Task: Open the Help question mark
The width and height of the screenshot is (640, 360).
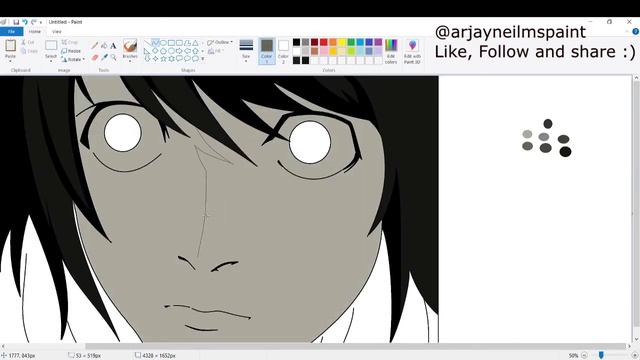Action: (636, 31)
